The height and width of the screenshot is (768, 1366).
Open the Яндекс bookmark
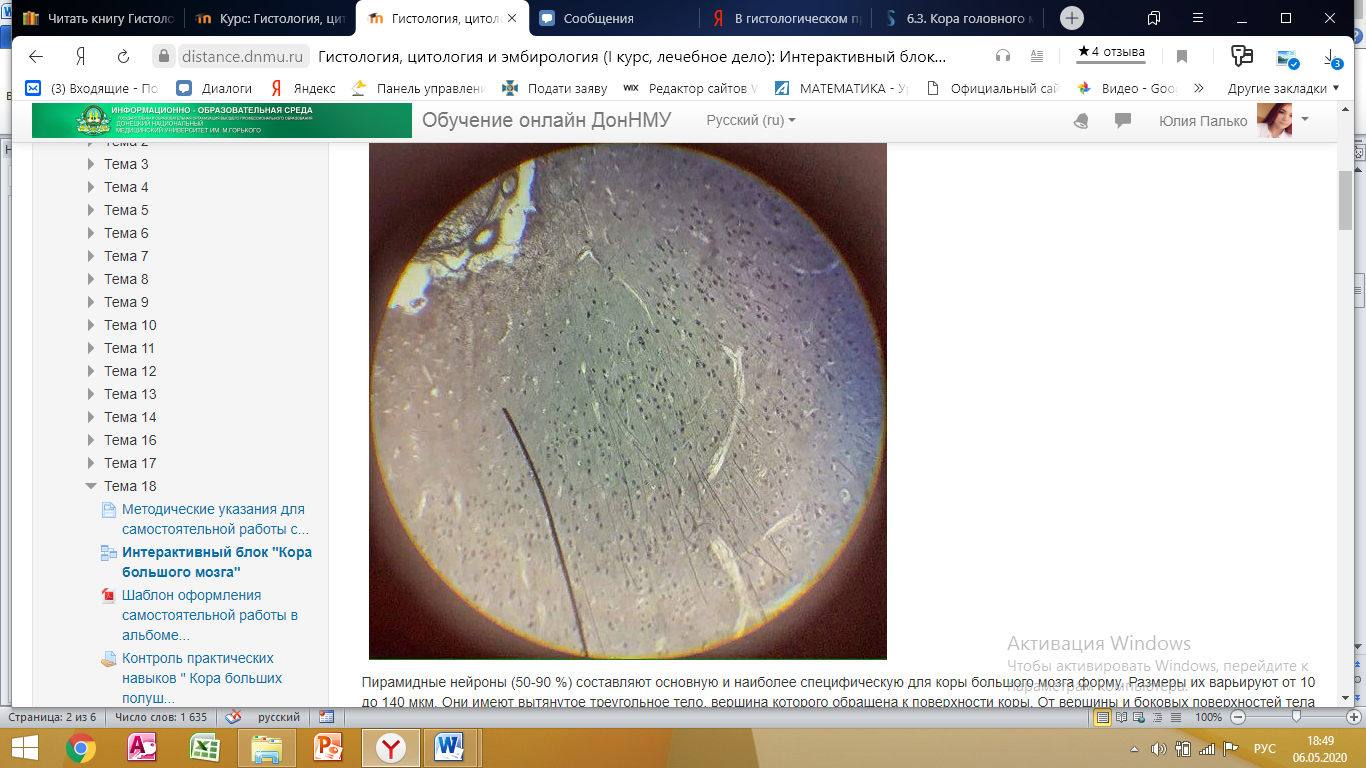click(x=302, y=88)
